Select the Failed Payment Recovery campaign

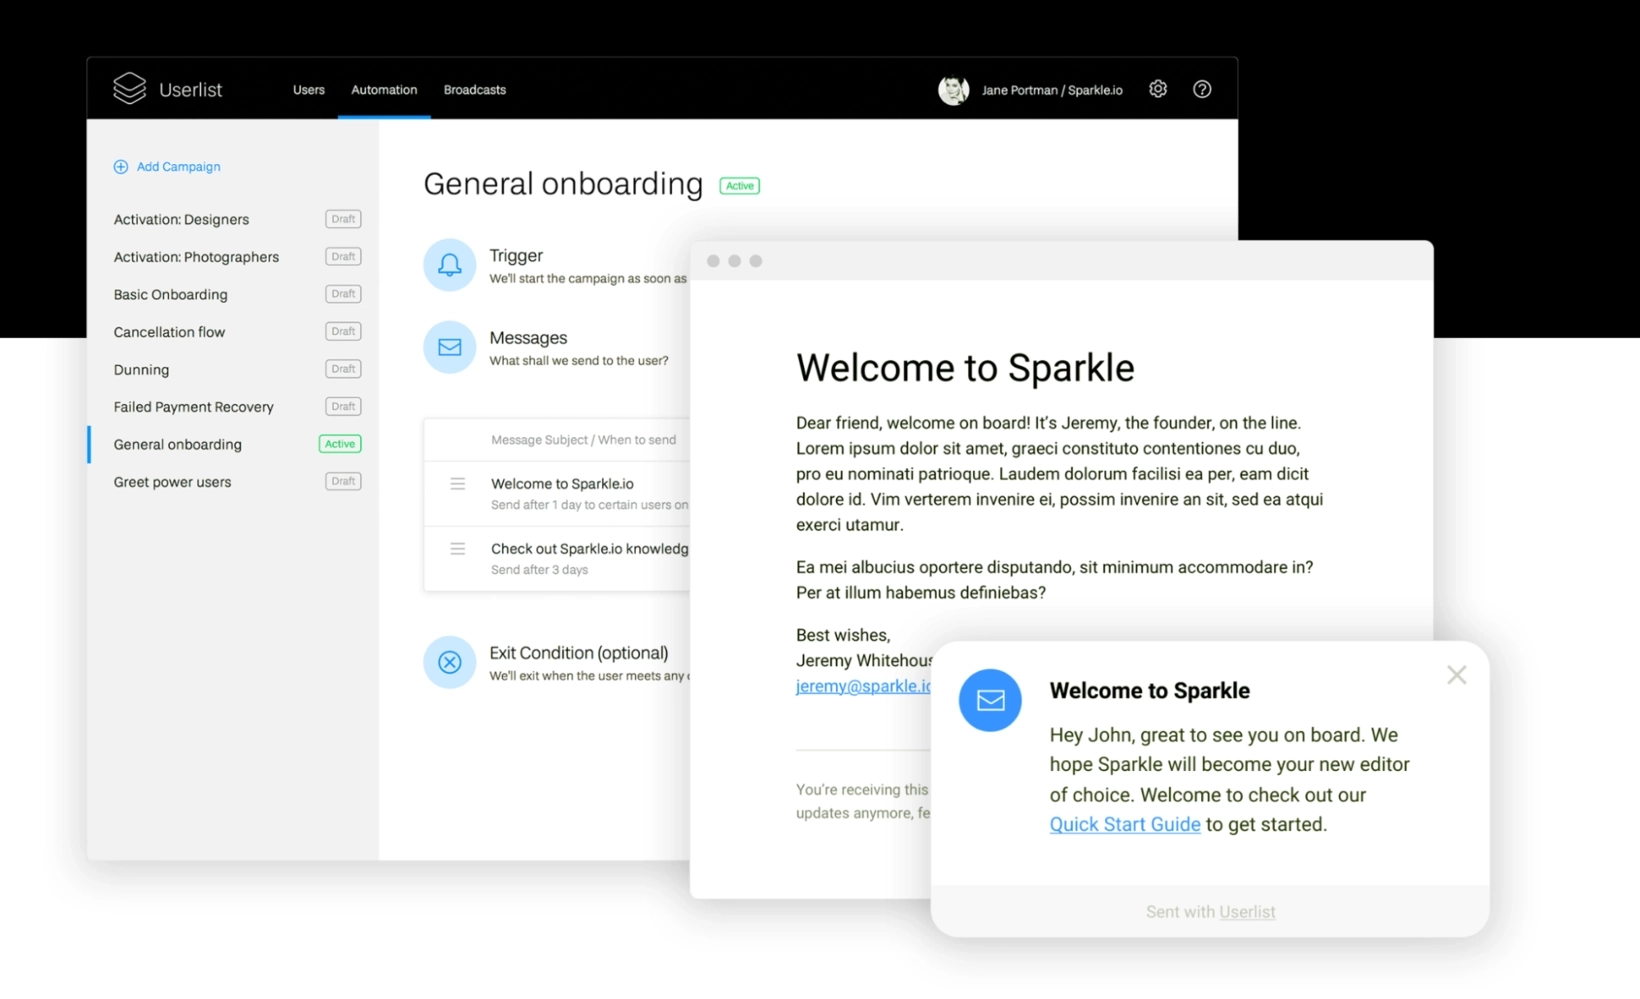point(193,406)
